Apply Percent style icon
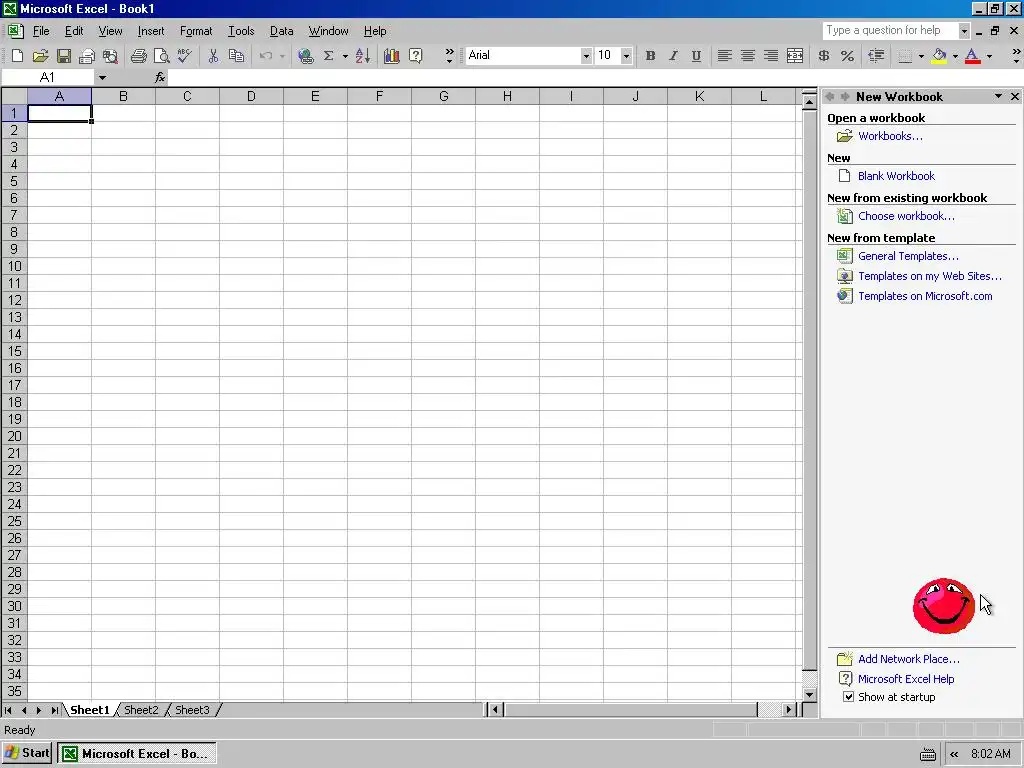1024x768 pixels. point(848,56)
